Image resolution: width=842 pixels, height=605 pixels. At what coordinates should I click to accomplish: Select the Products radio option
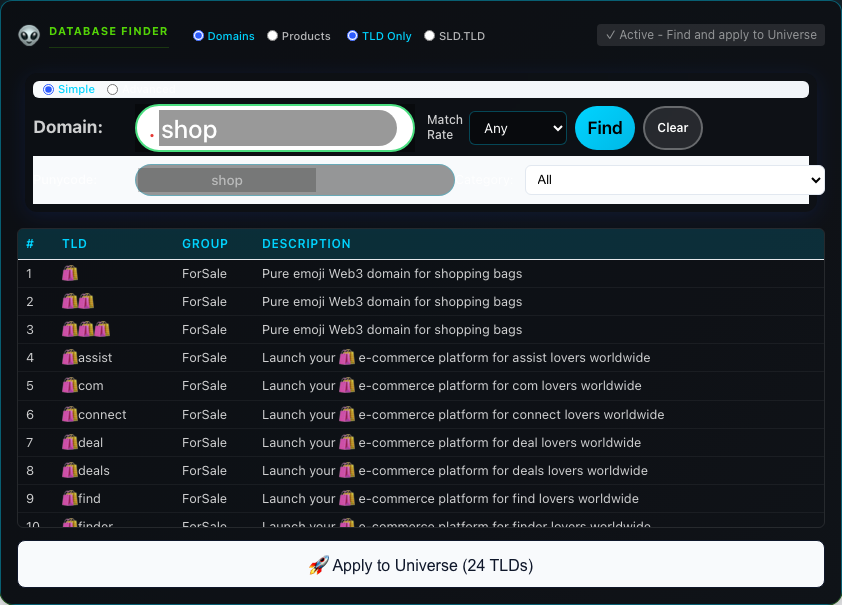coord(273,36)
